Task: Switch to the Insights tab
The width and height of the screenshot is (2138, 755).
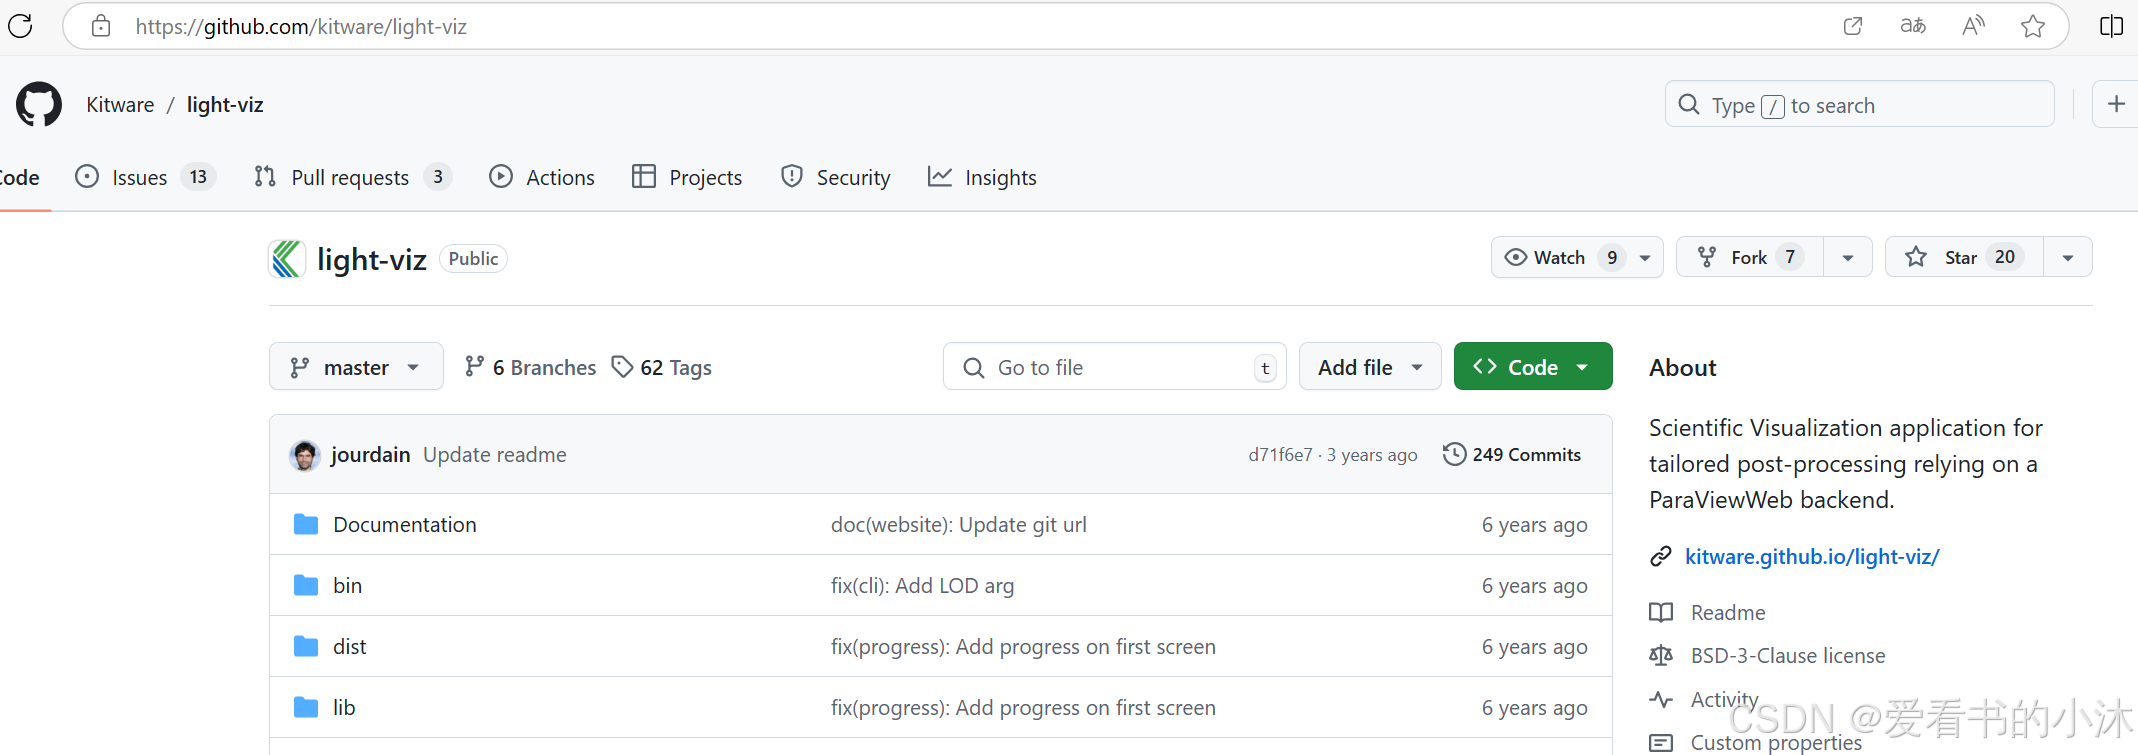Action: pos(983,177)
